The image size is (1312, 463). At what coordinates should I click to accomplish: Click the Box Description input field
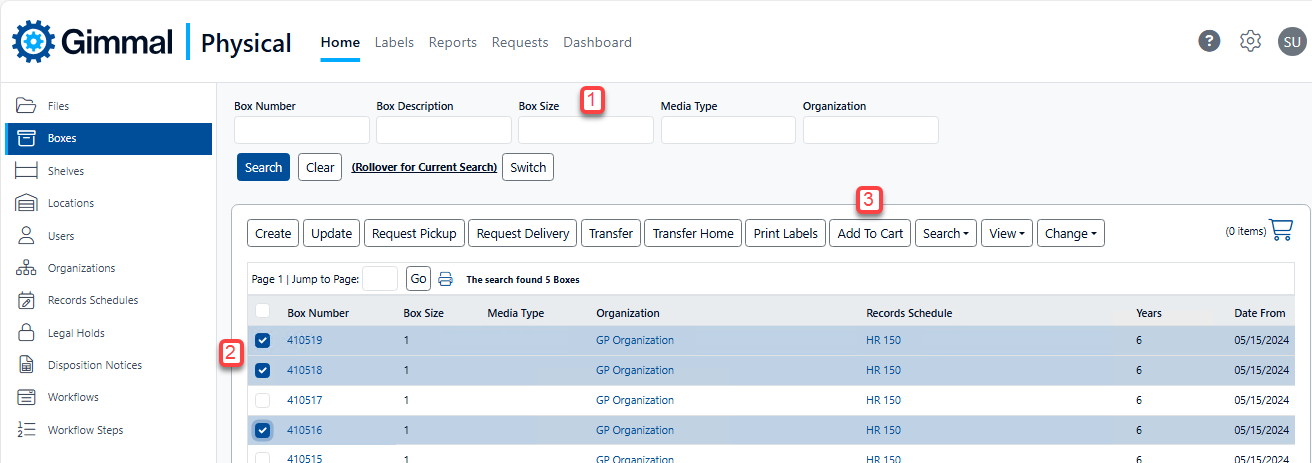point(443,130)
